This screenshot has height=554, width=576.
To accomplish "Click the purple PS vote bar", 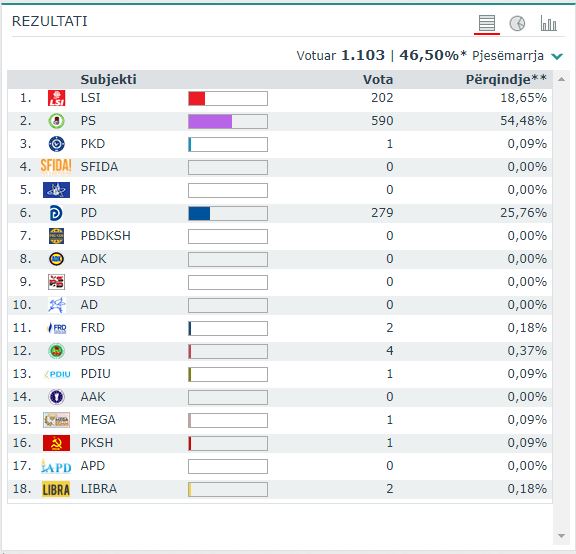I will [x=210, y=121].
